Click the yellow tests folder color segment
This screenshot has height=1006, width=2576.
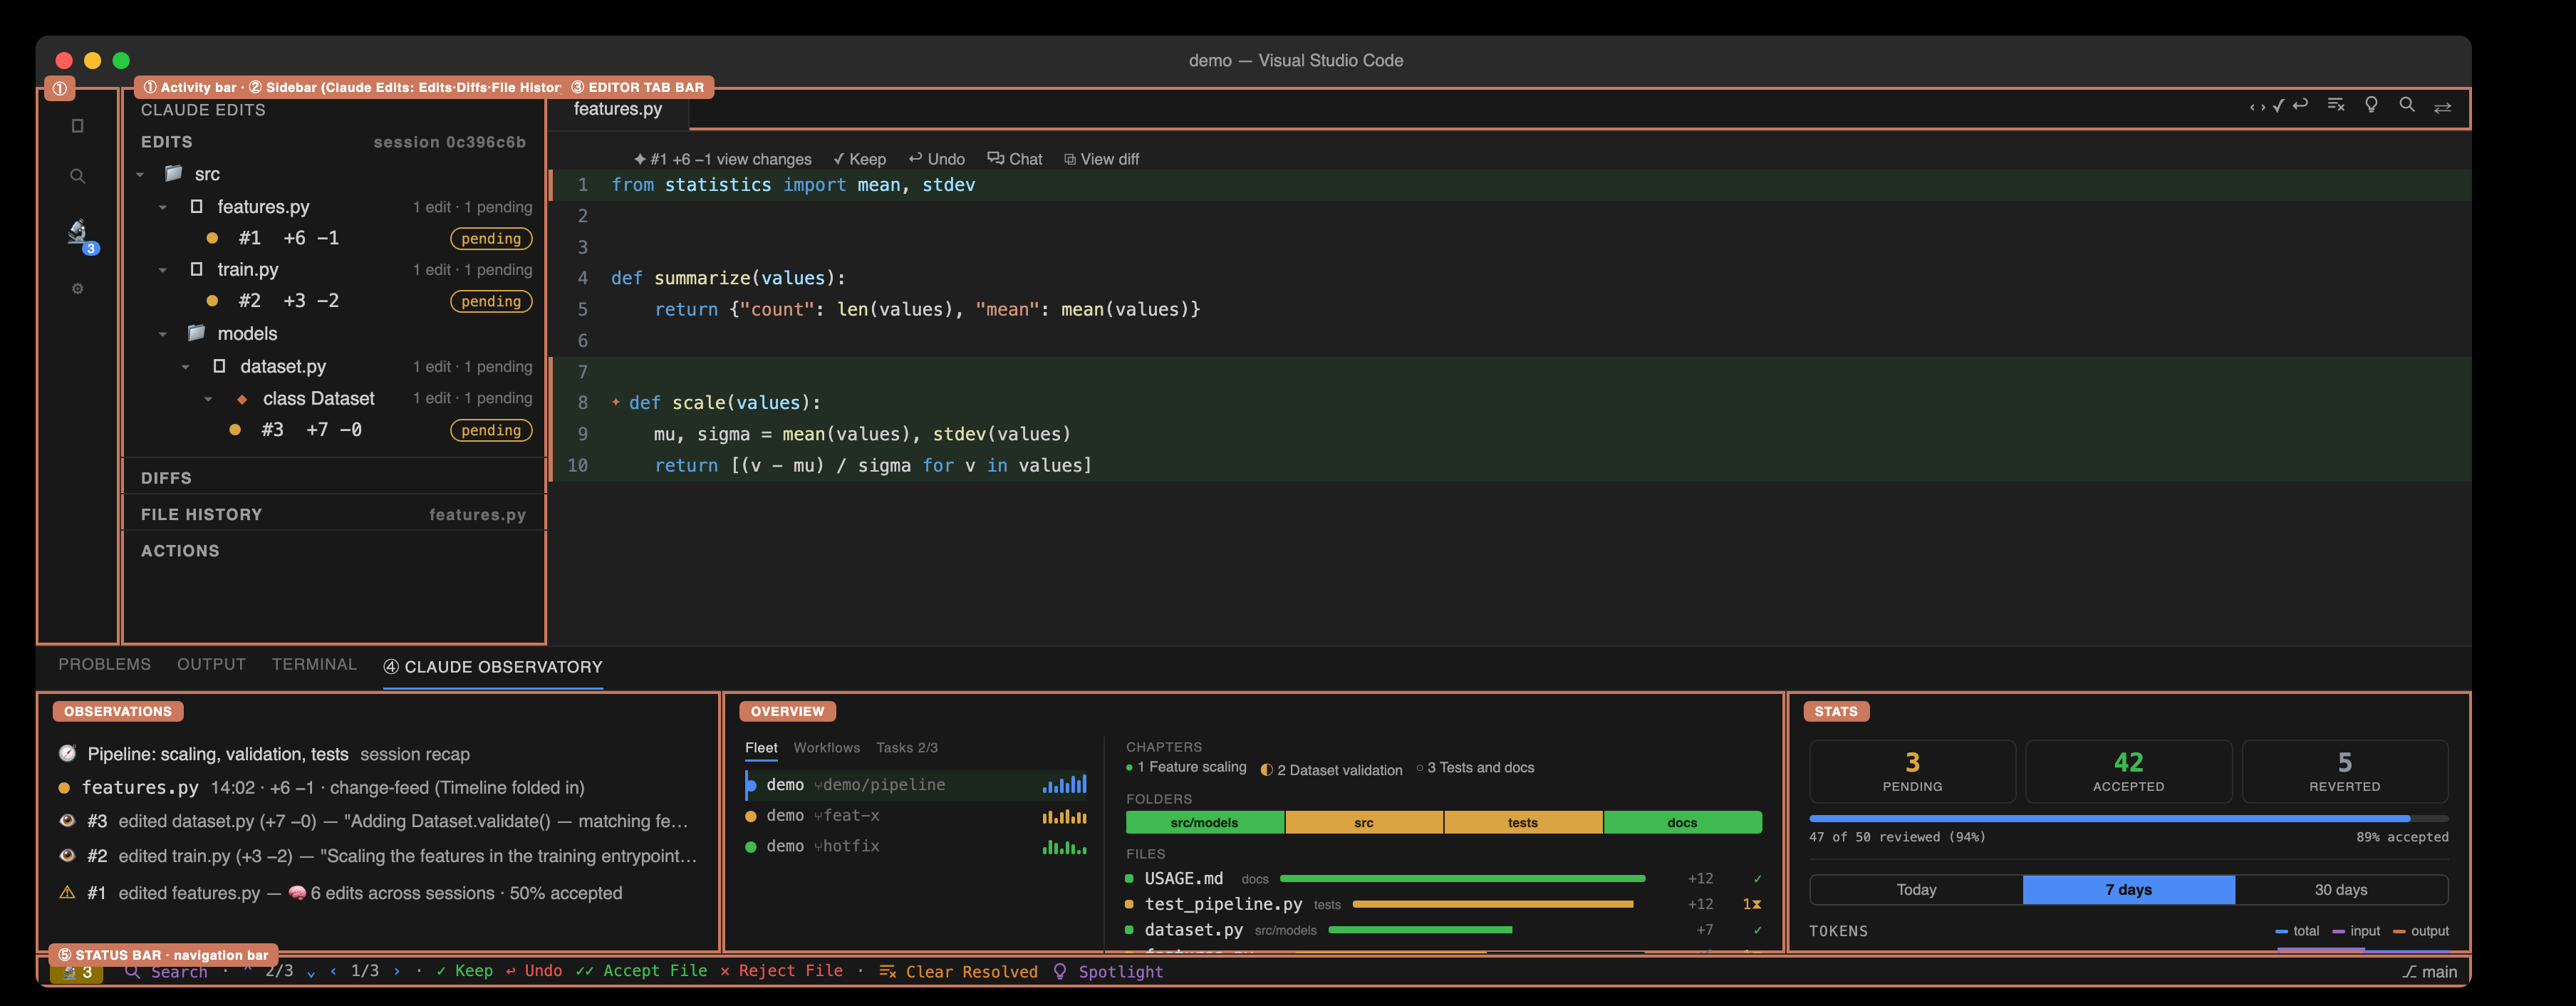tap(1523, 822)
